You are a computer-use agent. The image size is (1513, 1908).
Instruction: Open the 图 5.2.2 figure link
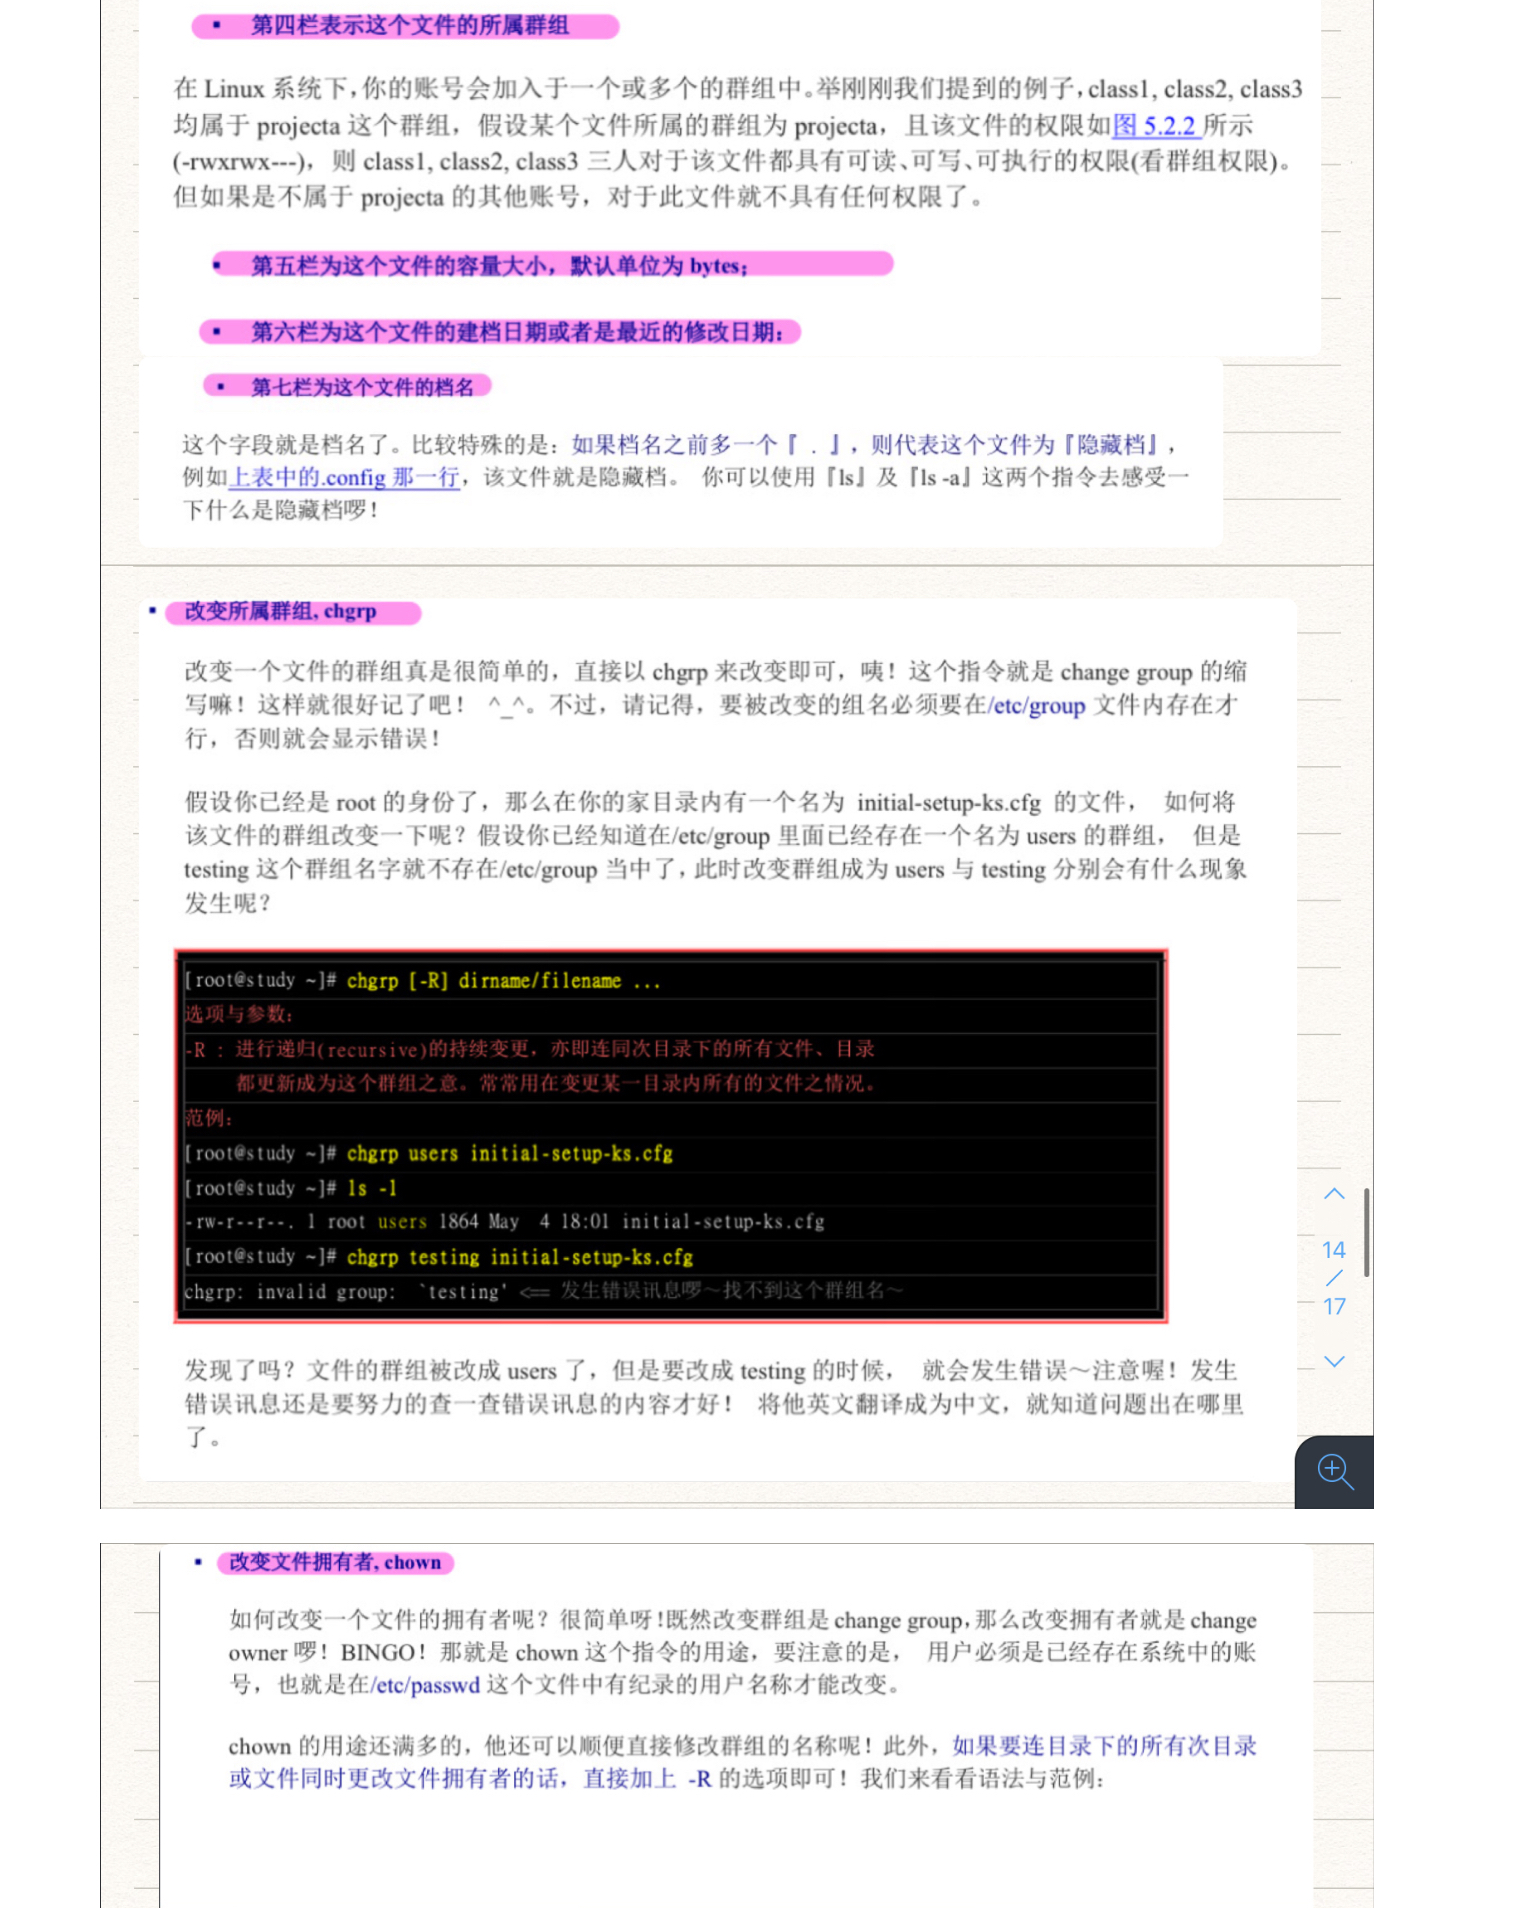pyautogui.click(x=1155, y=125)
